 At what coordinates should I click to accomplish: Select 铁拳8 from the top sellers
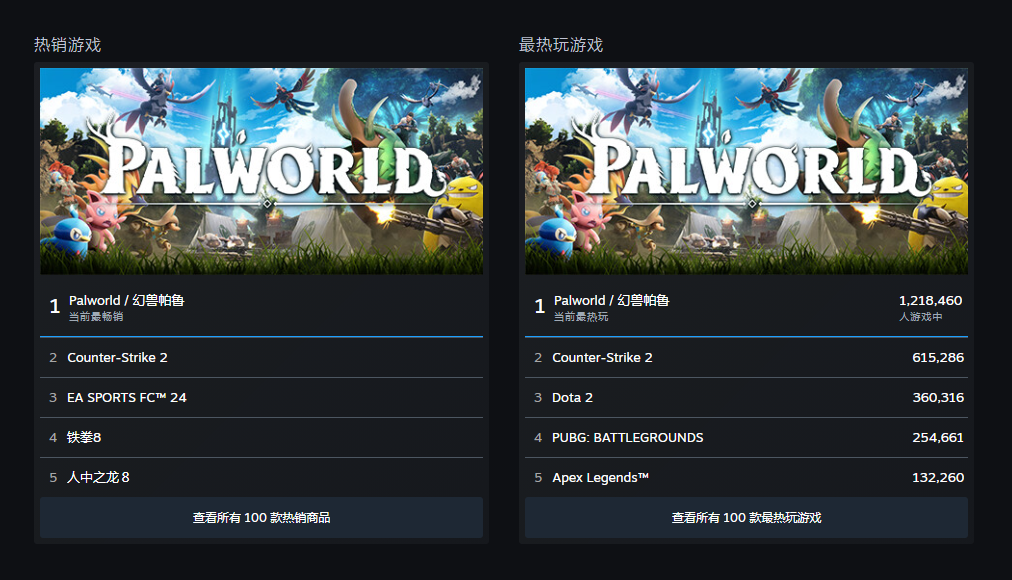[84, 438]
